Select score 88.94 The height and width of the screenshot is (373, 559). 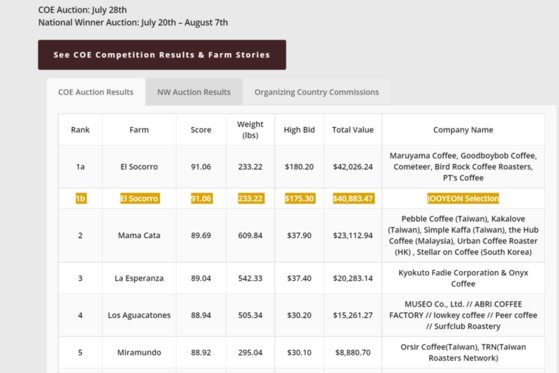(201, 315)
